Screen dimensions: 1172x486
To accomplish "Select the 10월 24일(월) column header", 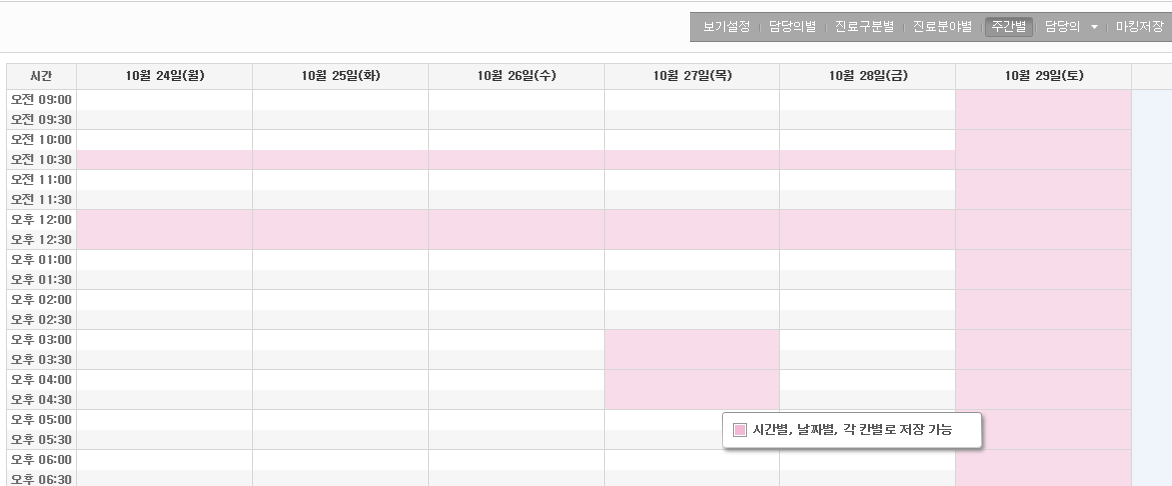I will pos(164,76).
